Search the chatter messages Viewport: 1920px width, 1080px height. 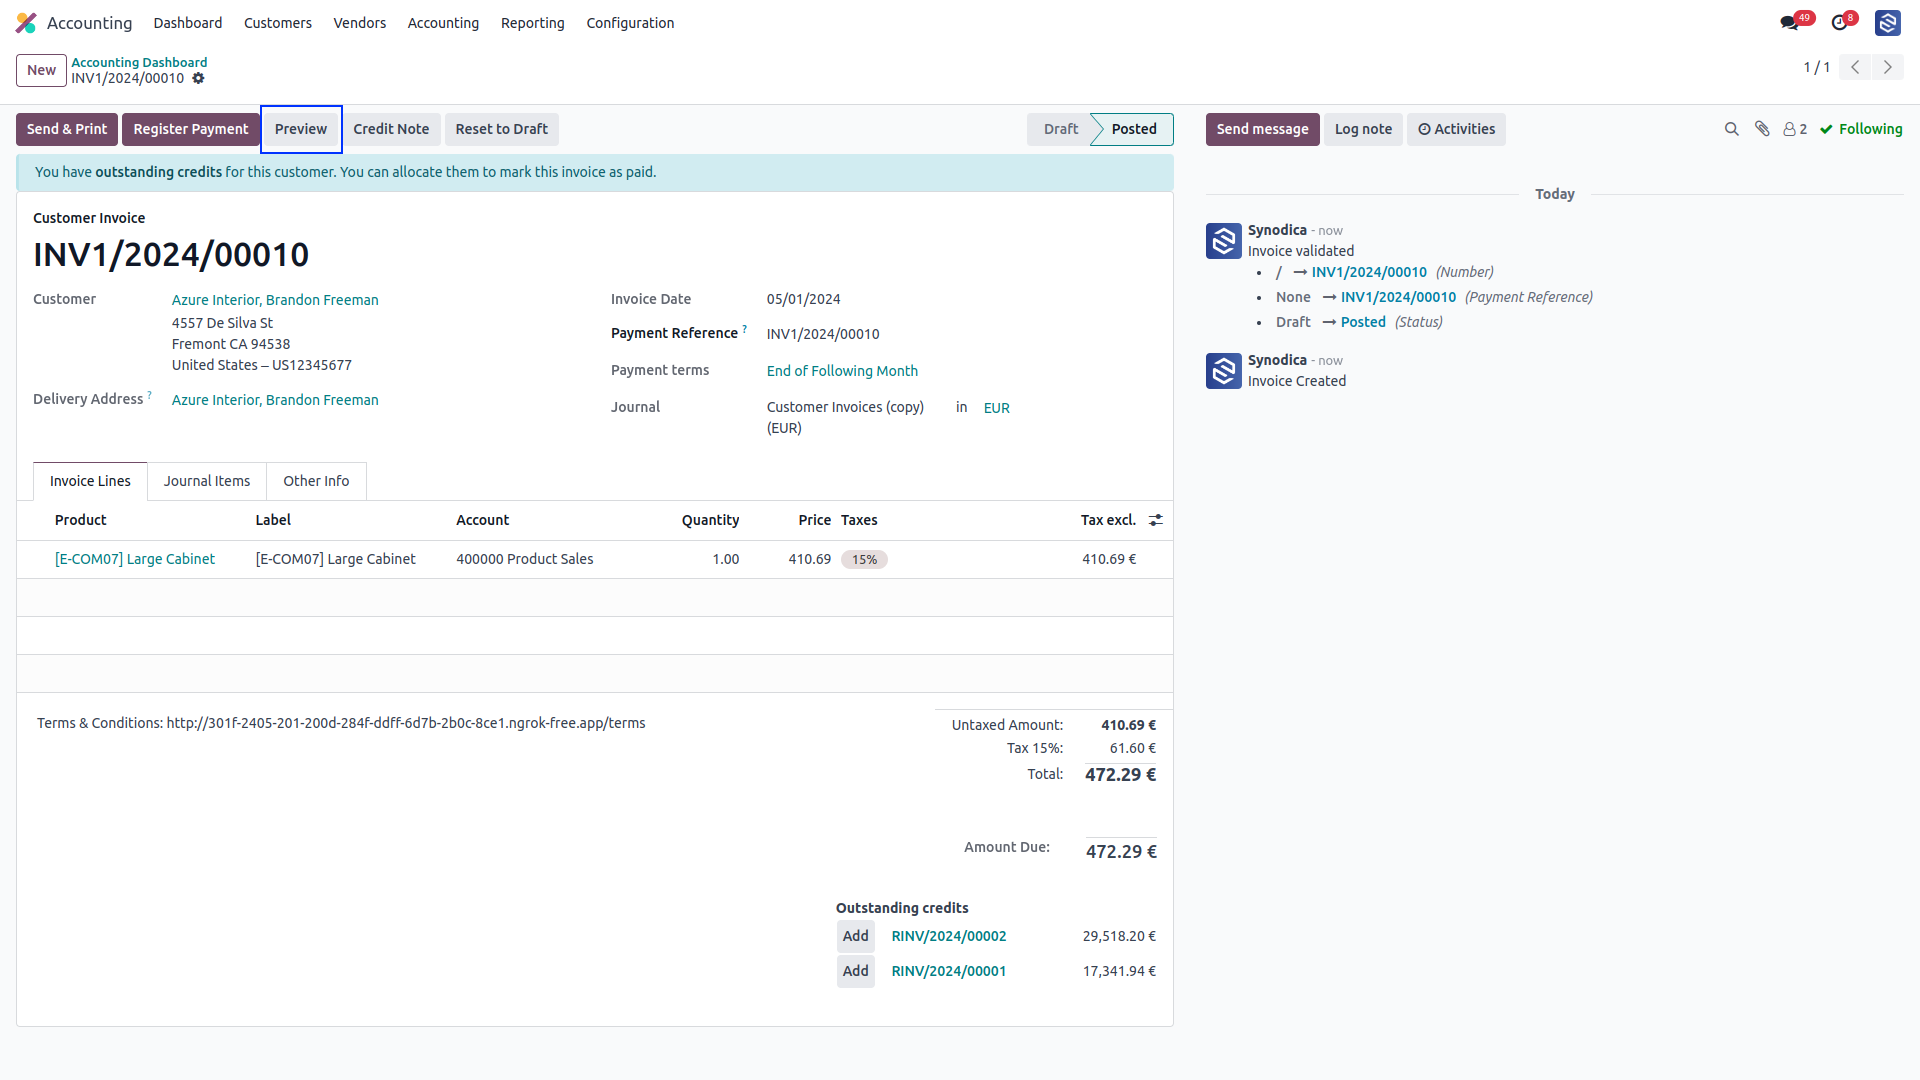click(x=1732, y=129)
